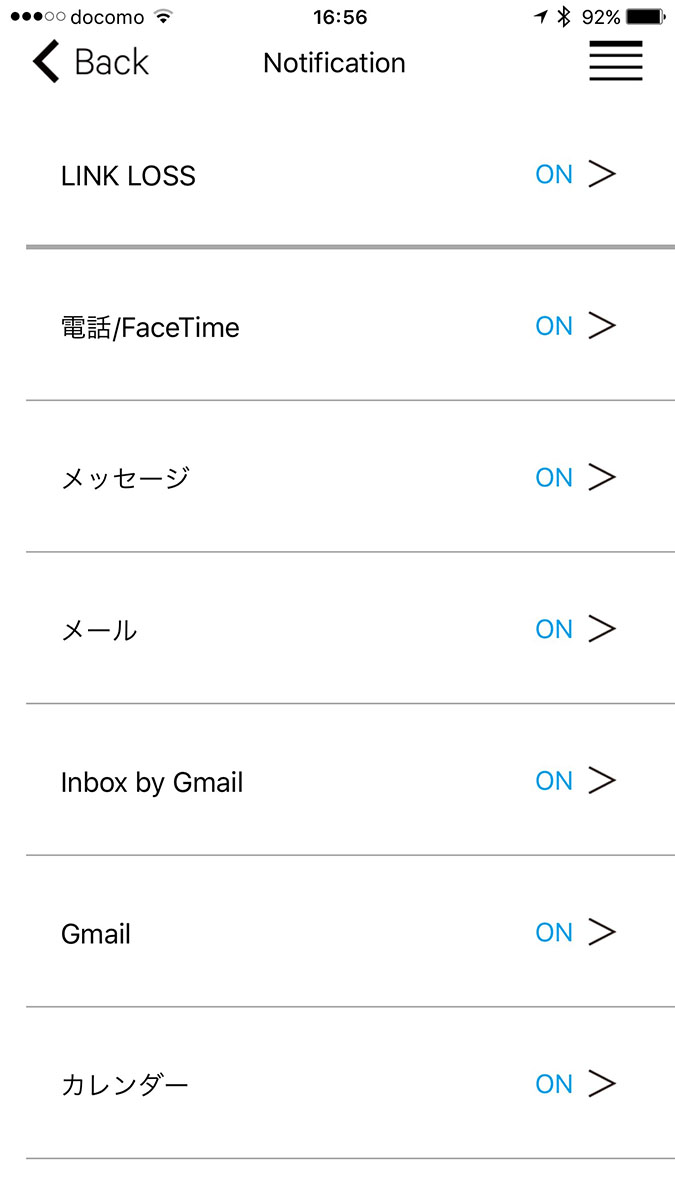Viewport: 675px width, 1200px height.
Task: Tap the back arrow icon
Action: pos(43,61)
